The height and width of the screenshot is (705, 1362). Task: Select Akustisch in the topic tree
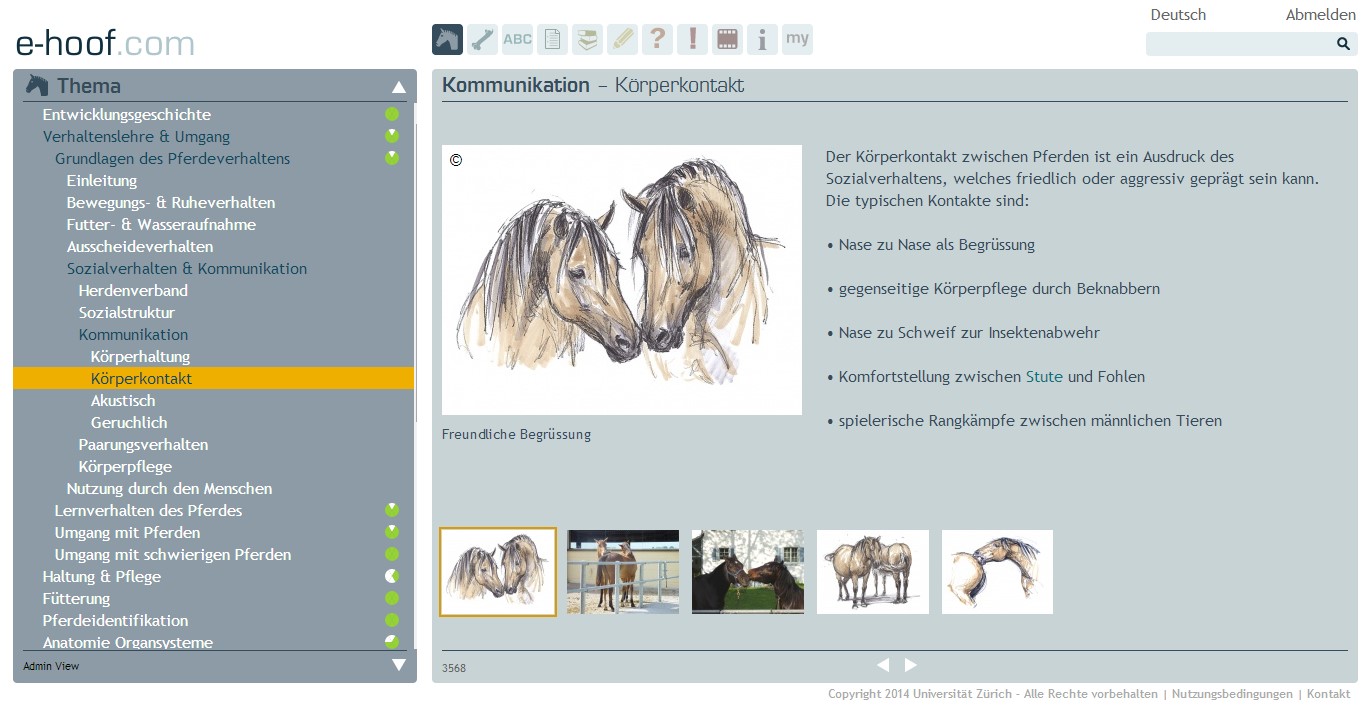coord(123,401)
